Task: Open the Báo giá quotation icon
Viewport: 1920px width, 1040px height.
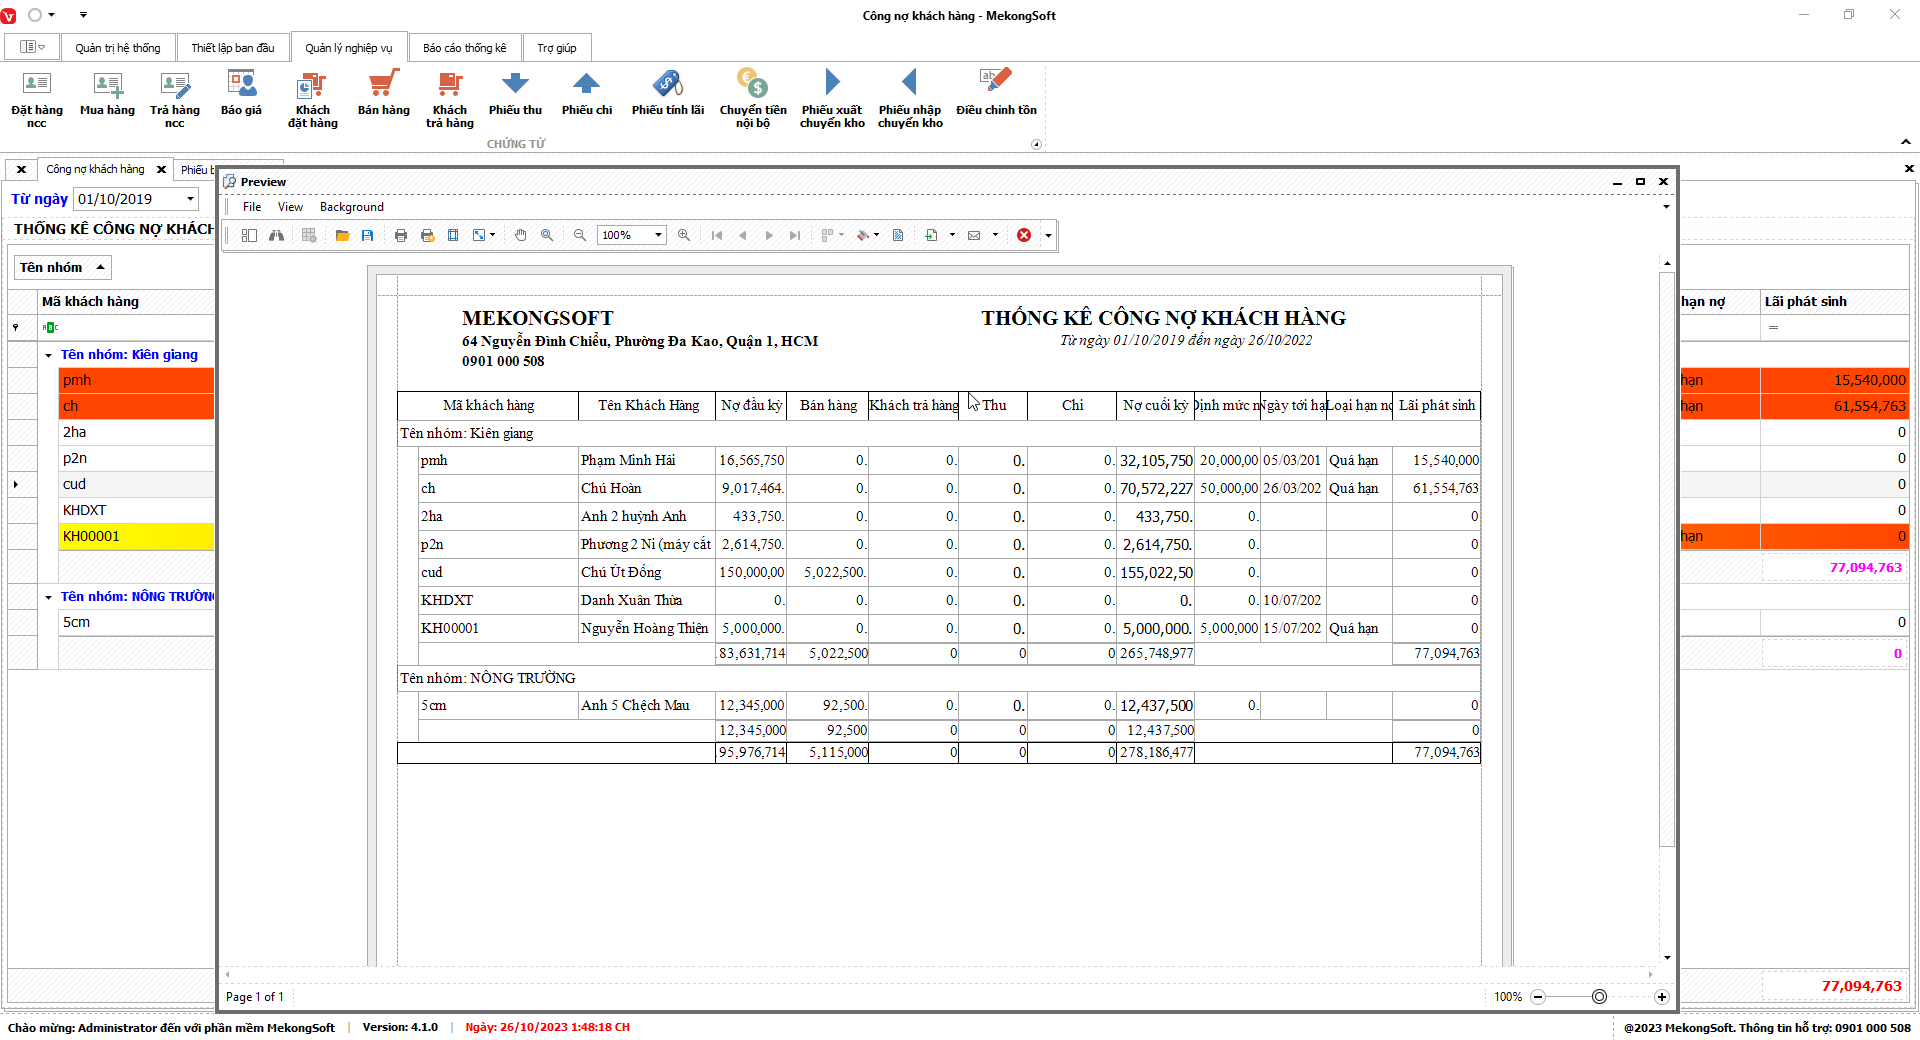Action: coord(241,94)
